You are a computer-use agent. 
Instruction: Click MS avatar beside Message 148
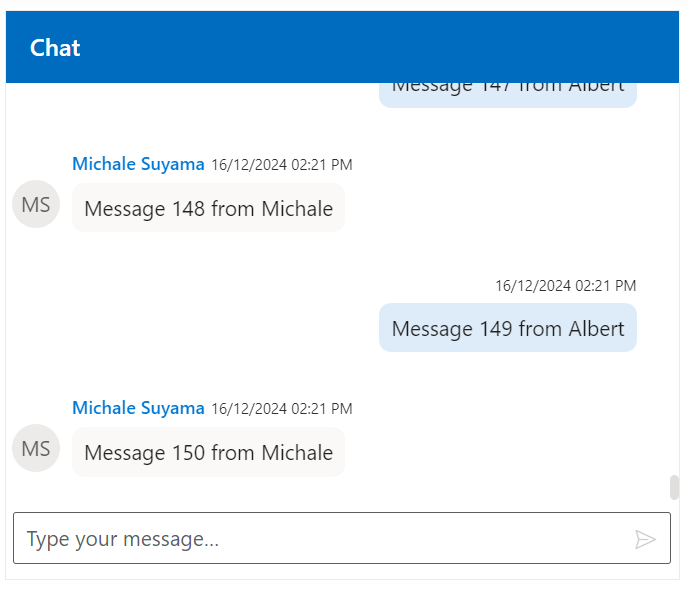(x=36, y=205)
